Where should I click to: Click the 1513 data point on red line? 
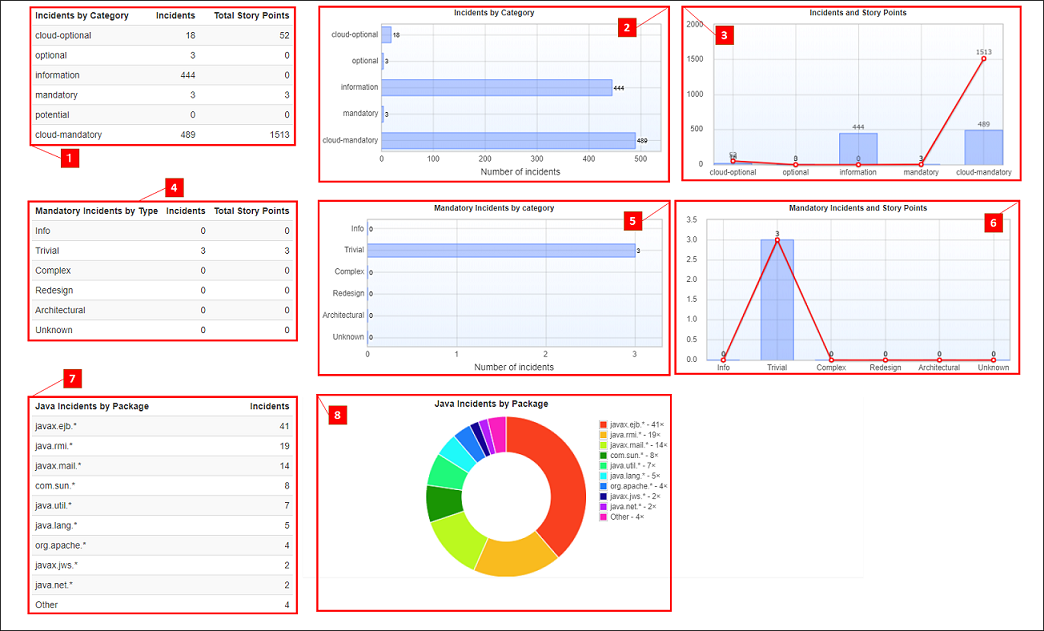pos(983,59)
